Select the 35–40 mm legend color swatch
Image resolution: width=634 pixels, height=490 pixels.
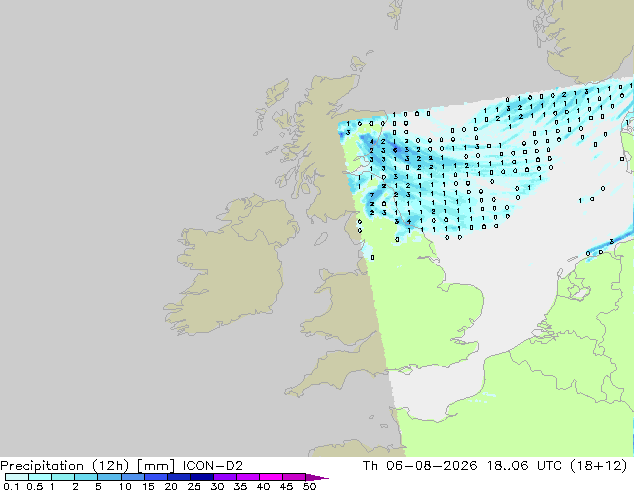click(x=247, y=477)
